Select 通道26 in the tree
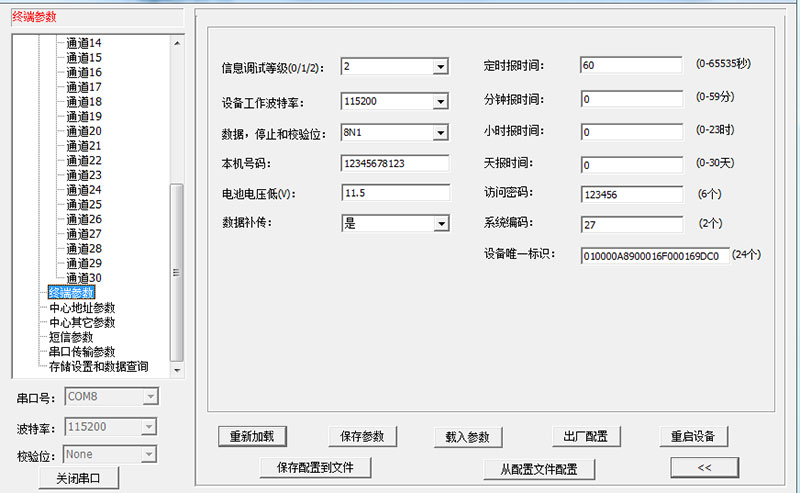800x493 pixels. [84, 219]
